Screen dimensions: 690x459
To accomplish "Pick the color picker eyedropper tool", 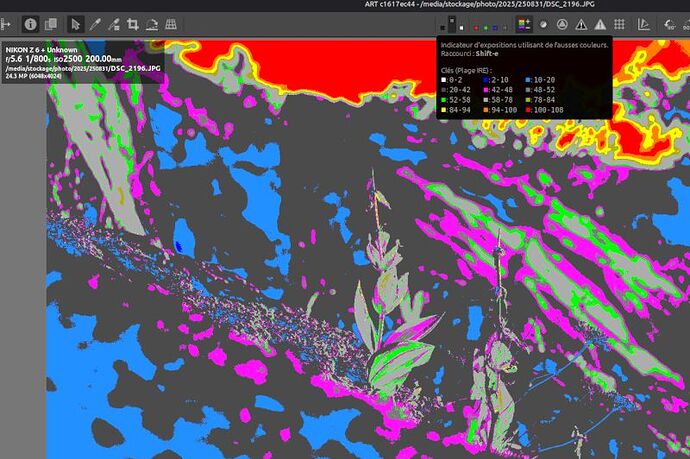I will tap(95, 23).
